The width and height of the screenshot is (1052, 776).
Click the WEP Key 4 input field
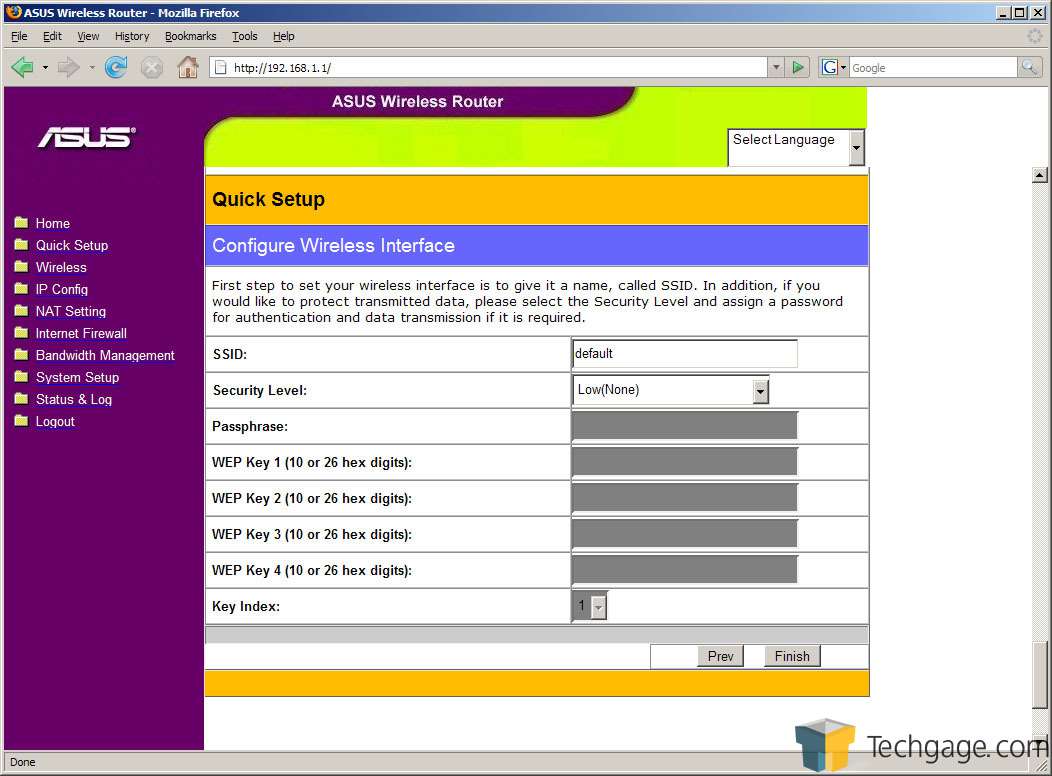685,570
